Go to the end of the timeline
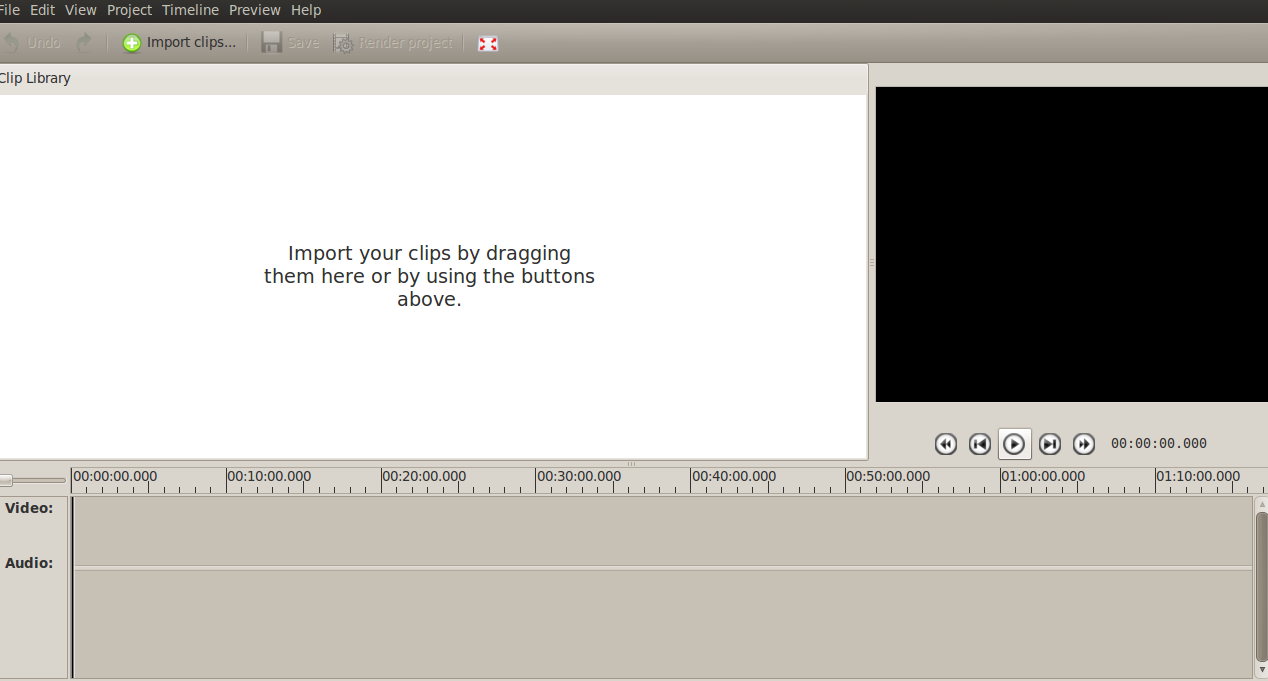 (x=1050, y=444)
